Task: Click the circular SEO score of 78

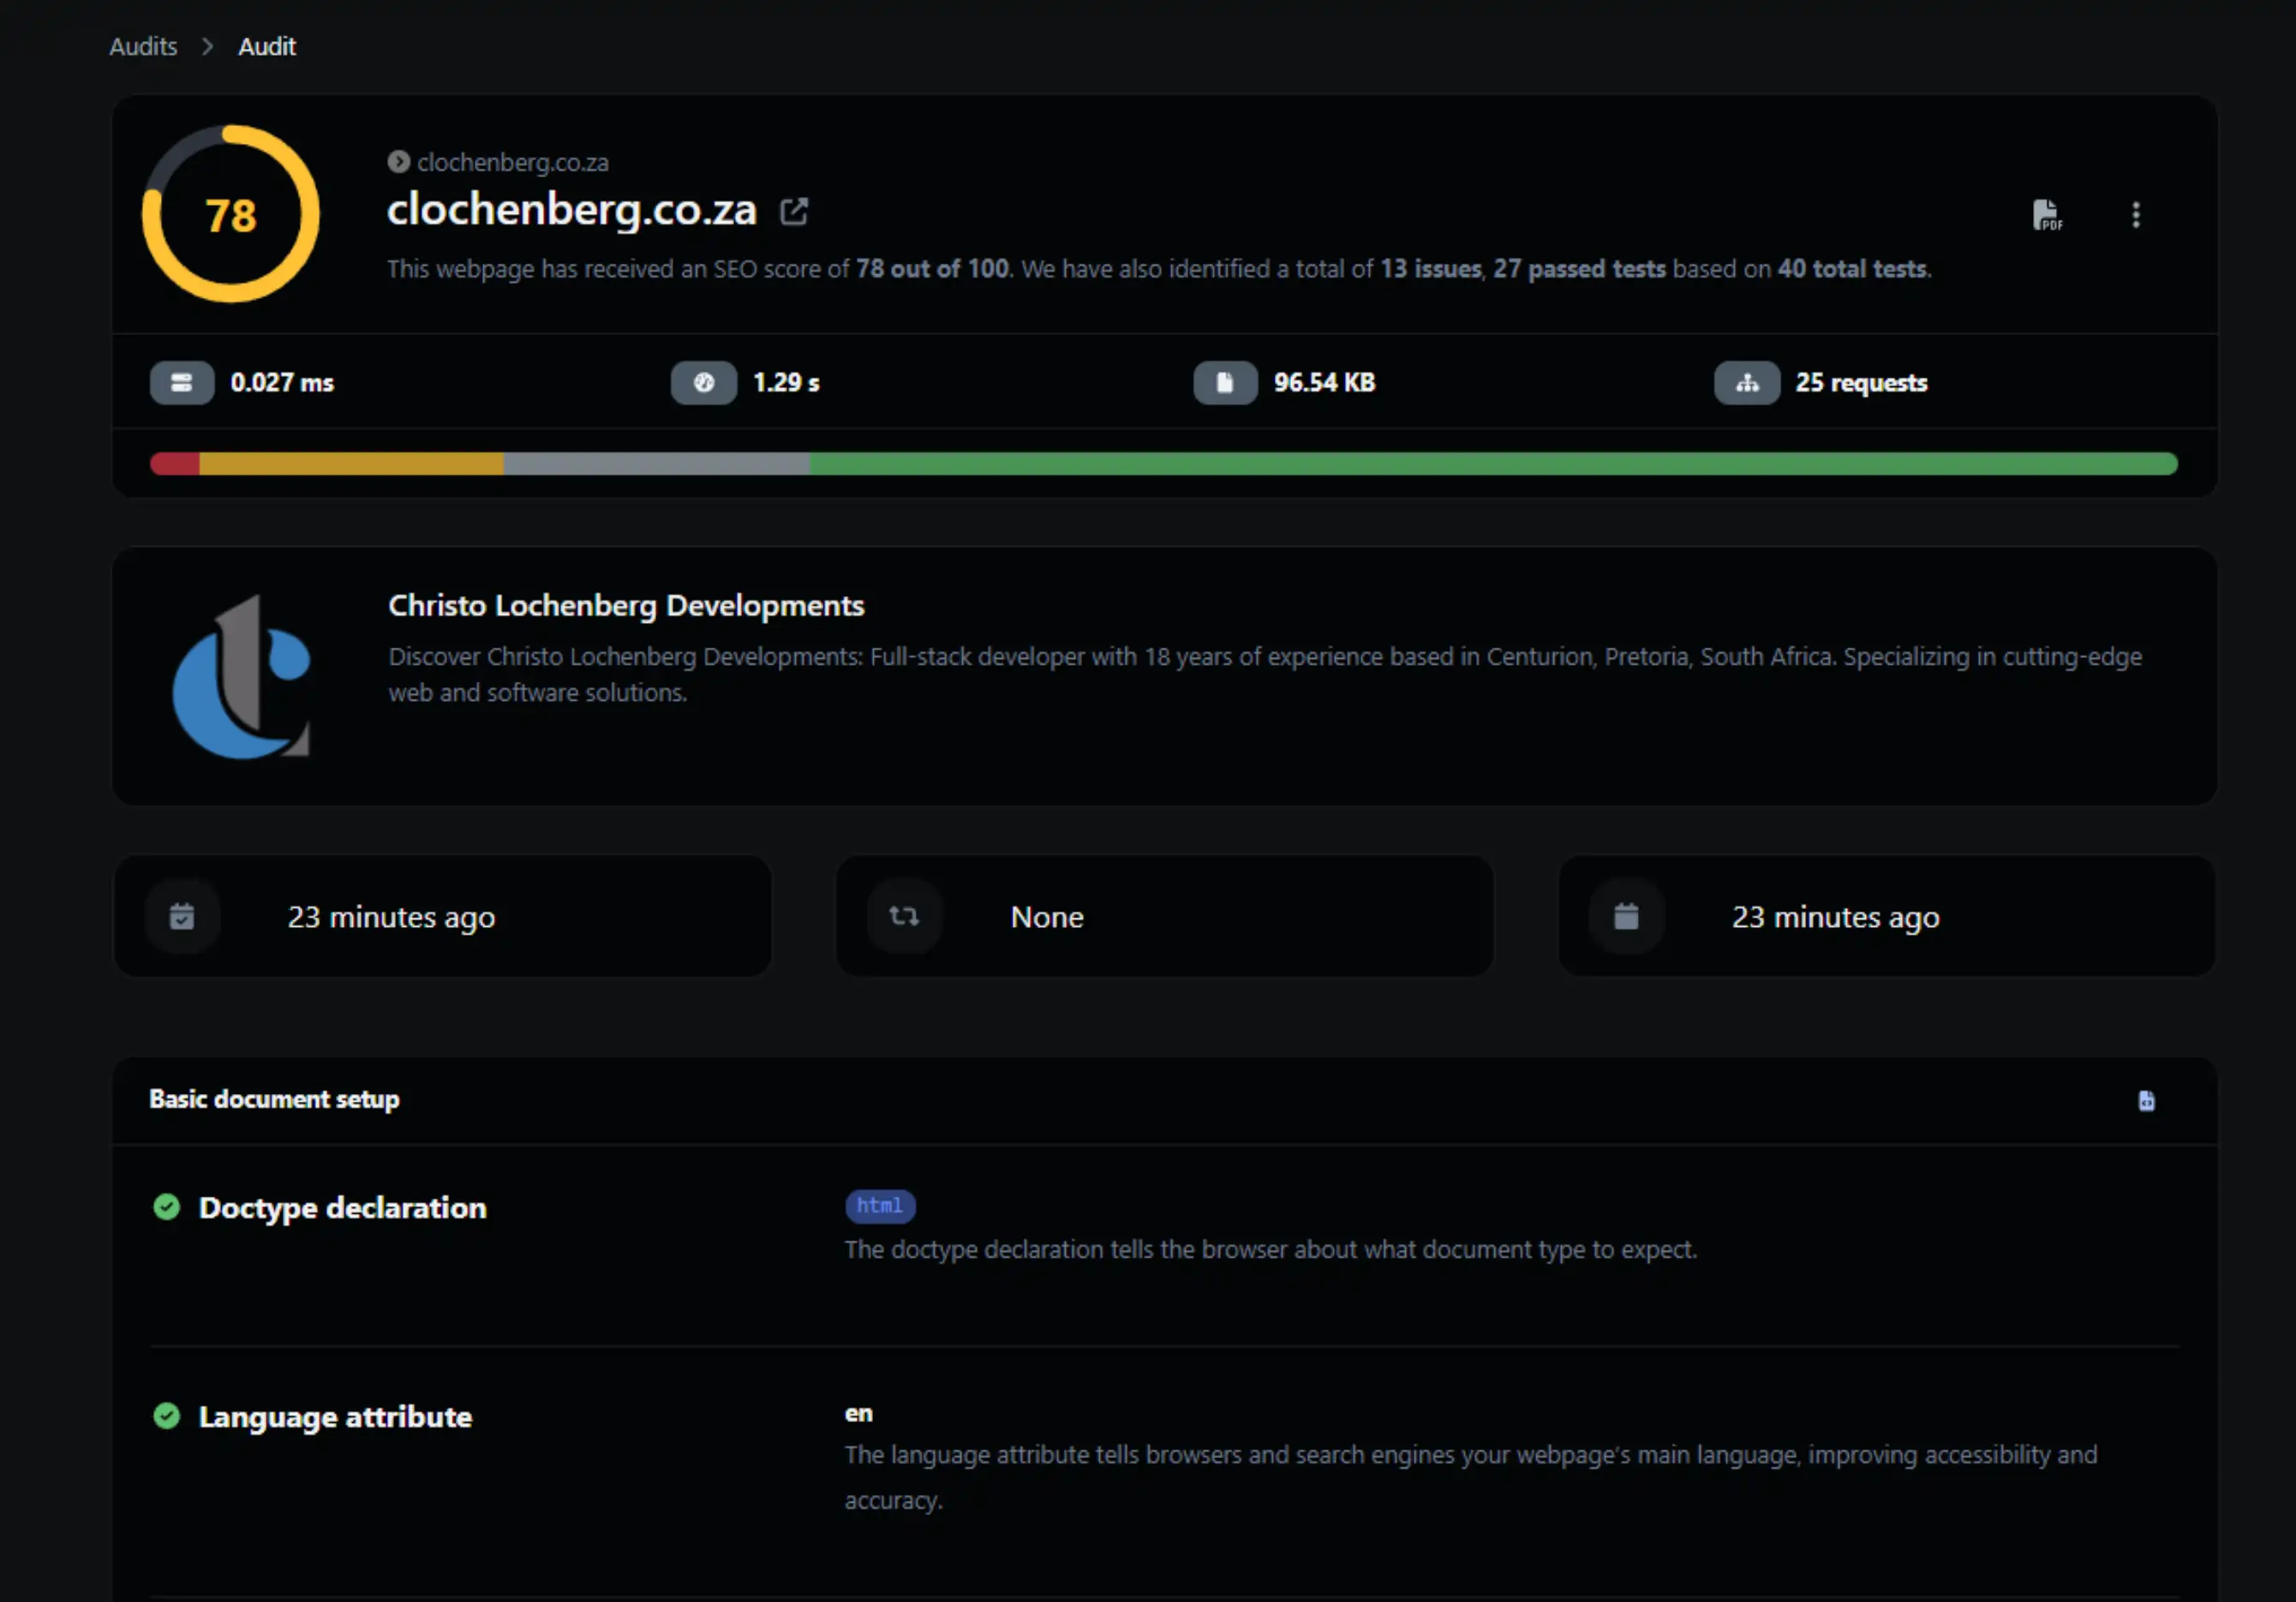Action: (x=232, y=215)
